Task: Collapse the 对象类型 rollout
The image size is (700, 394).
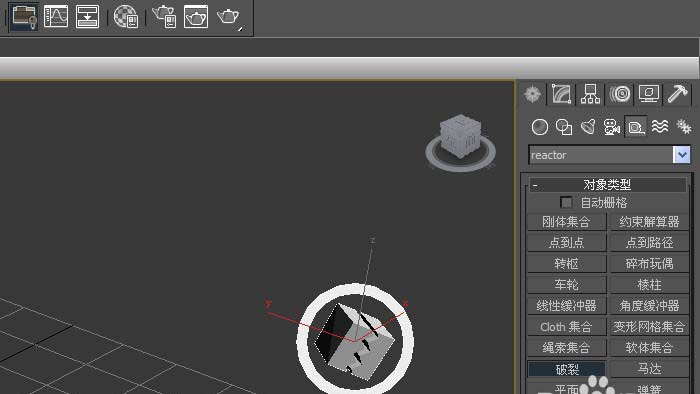Action: coord(608,185)
